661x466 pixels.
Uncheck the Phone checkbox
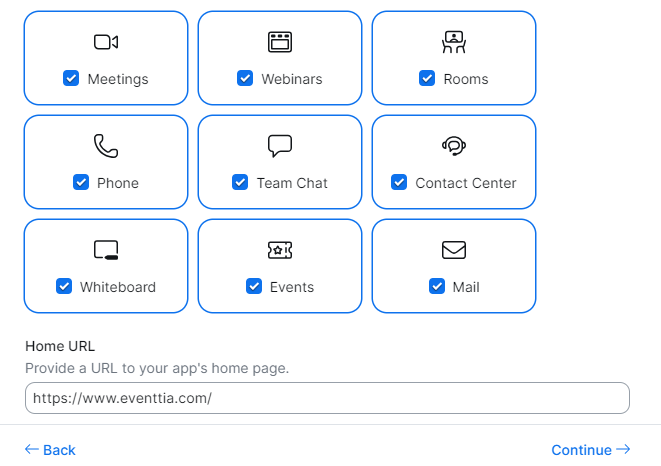coord(81,183)
